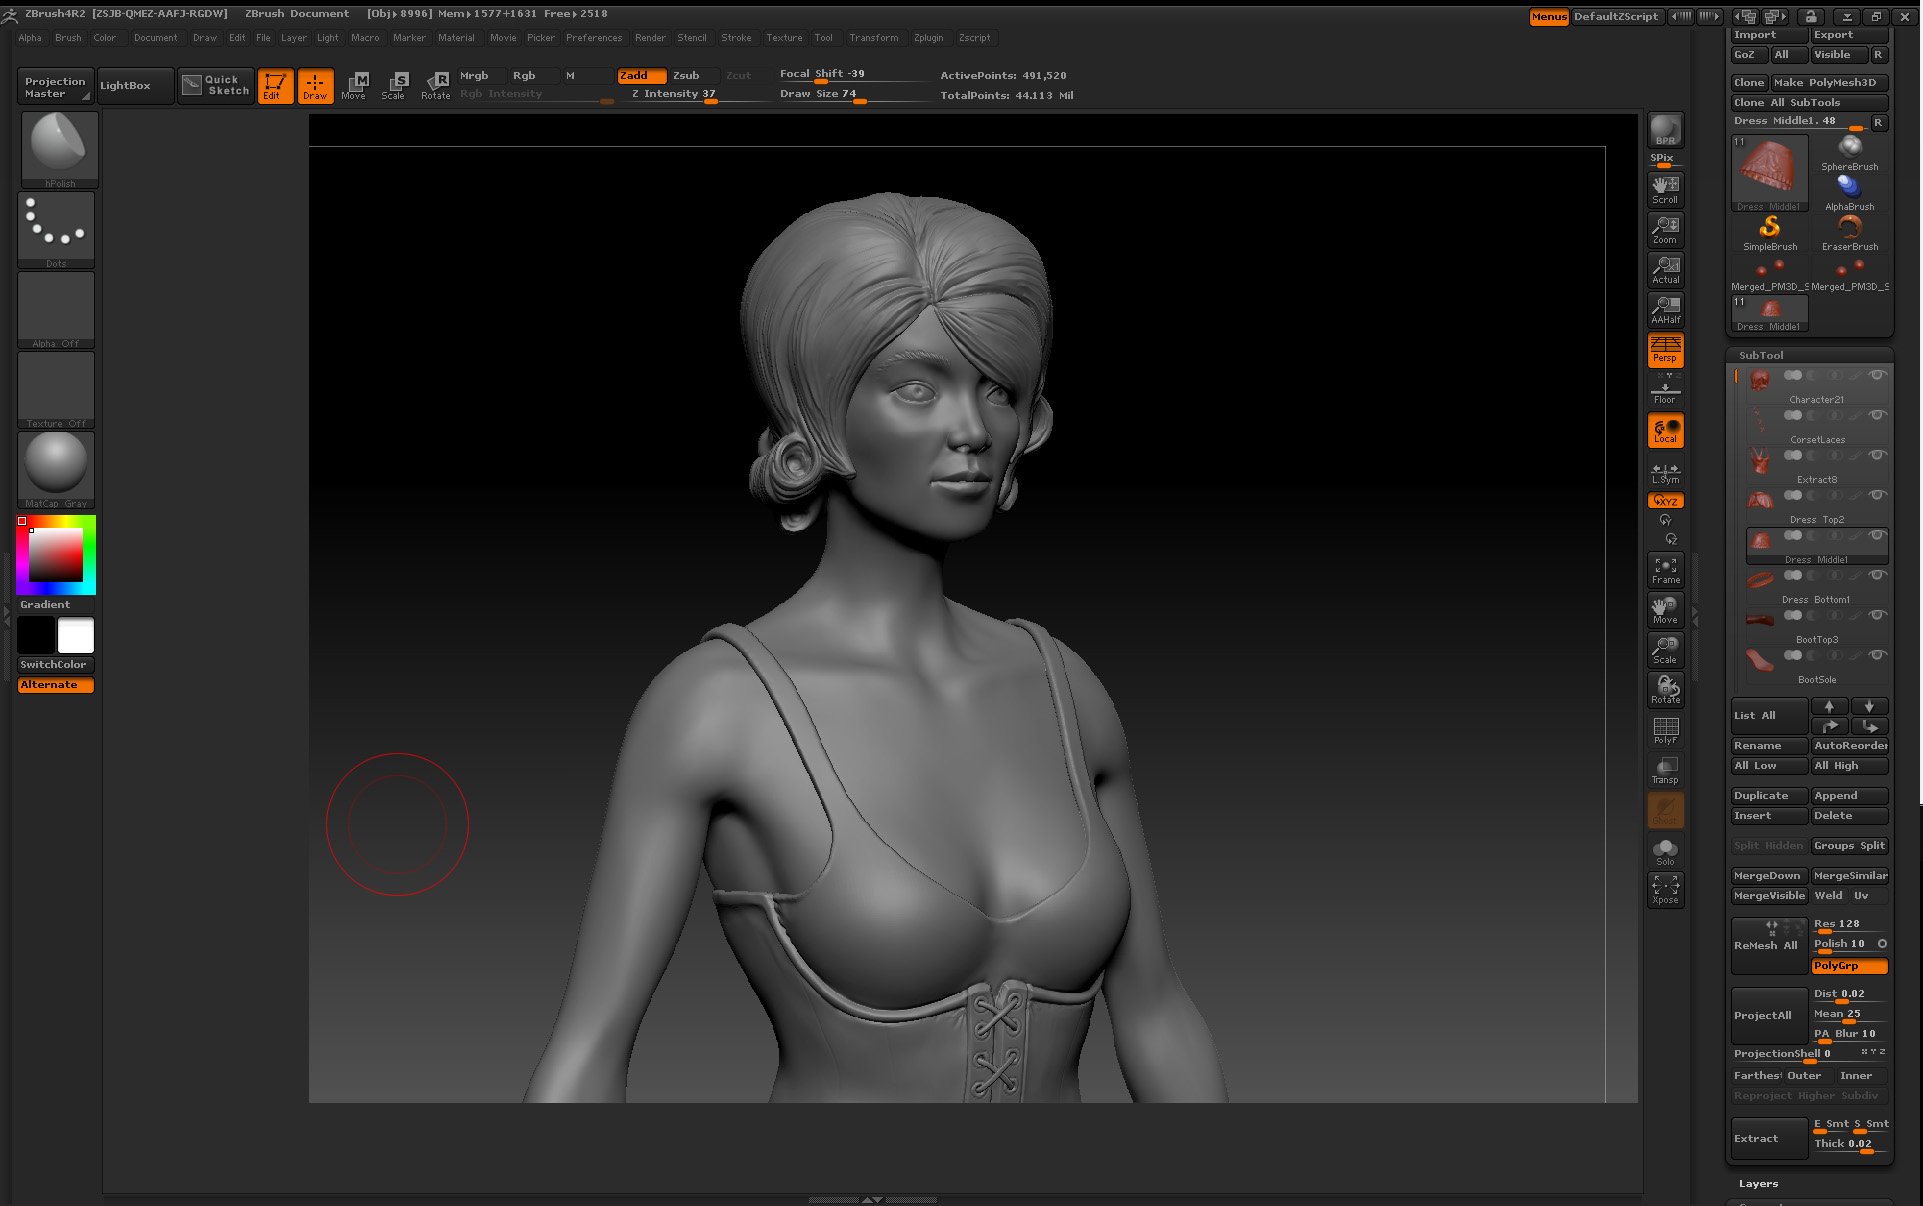Click the AAHalf icon
This screenshot has width=1923, height=1206.
pos(1665,310)
